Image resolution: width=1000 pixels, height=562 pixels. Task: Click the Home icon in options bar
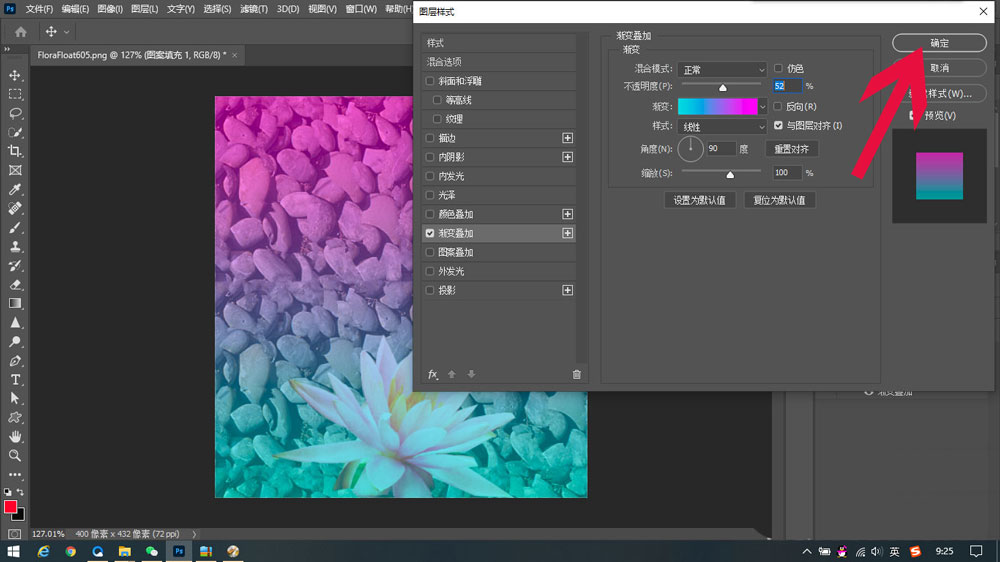pos(20,31)
